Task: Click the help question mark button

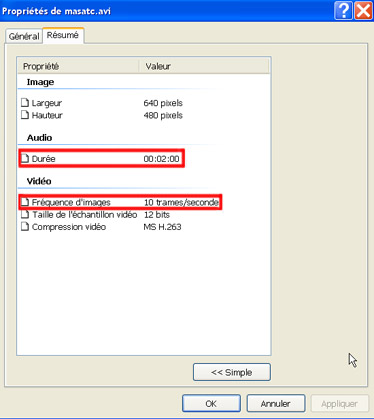Action: click(x=343, y=11)
